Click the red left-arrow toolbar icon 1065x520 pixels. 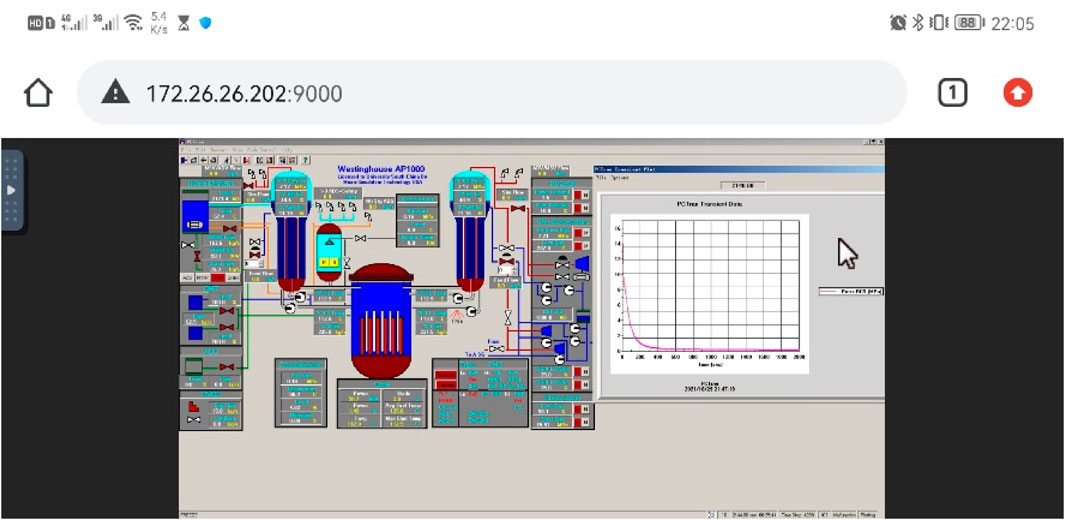point(204,160)
